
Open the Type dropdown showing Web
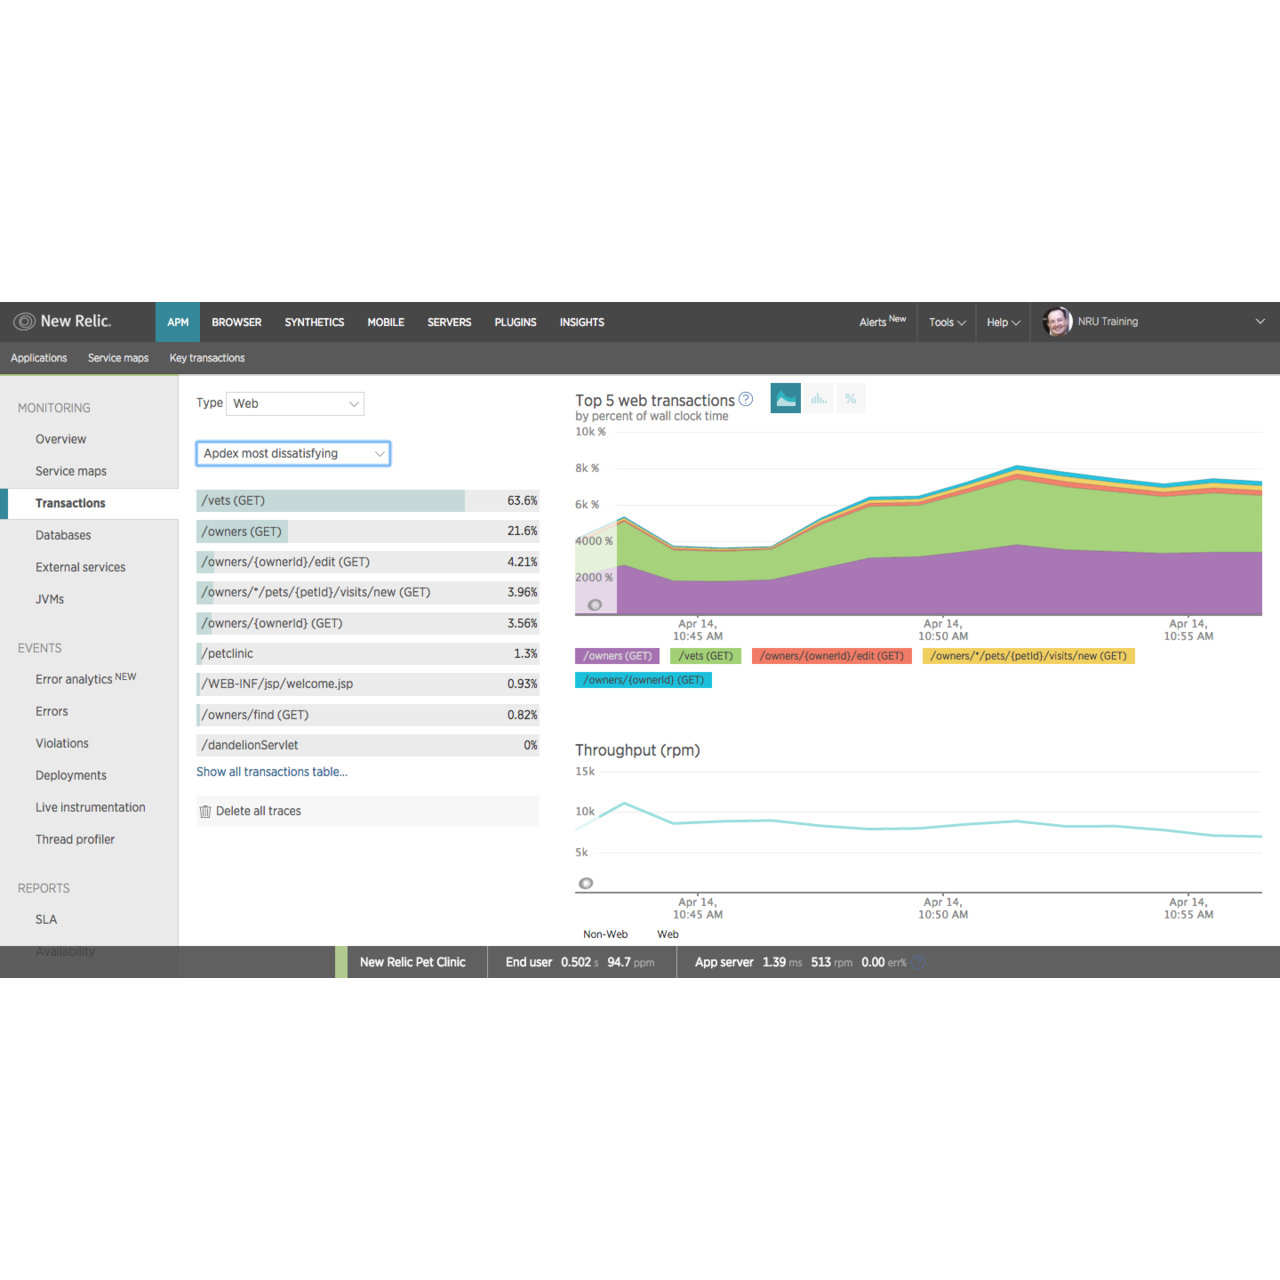(295, 403)
